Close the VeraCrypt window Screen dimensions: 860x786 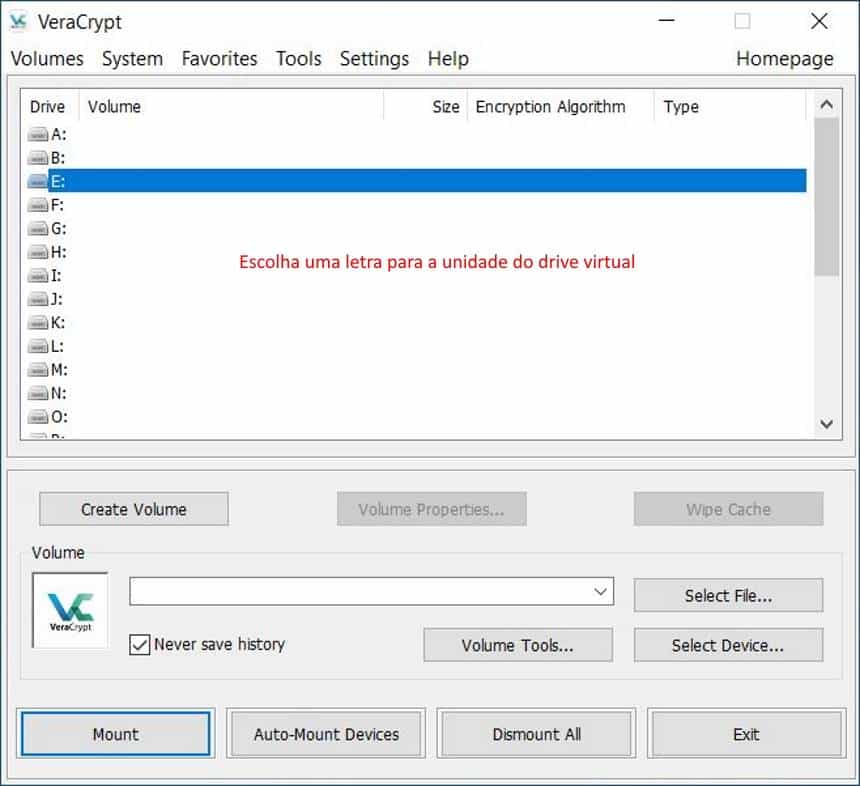point(819,21)
